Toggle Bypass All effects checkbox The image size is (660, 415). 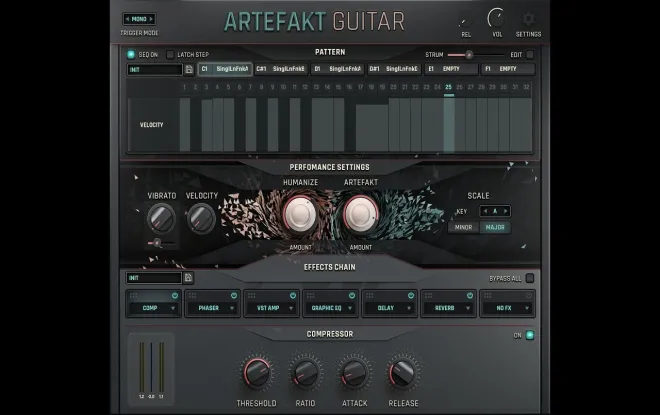pos(530,278)
